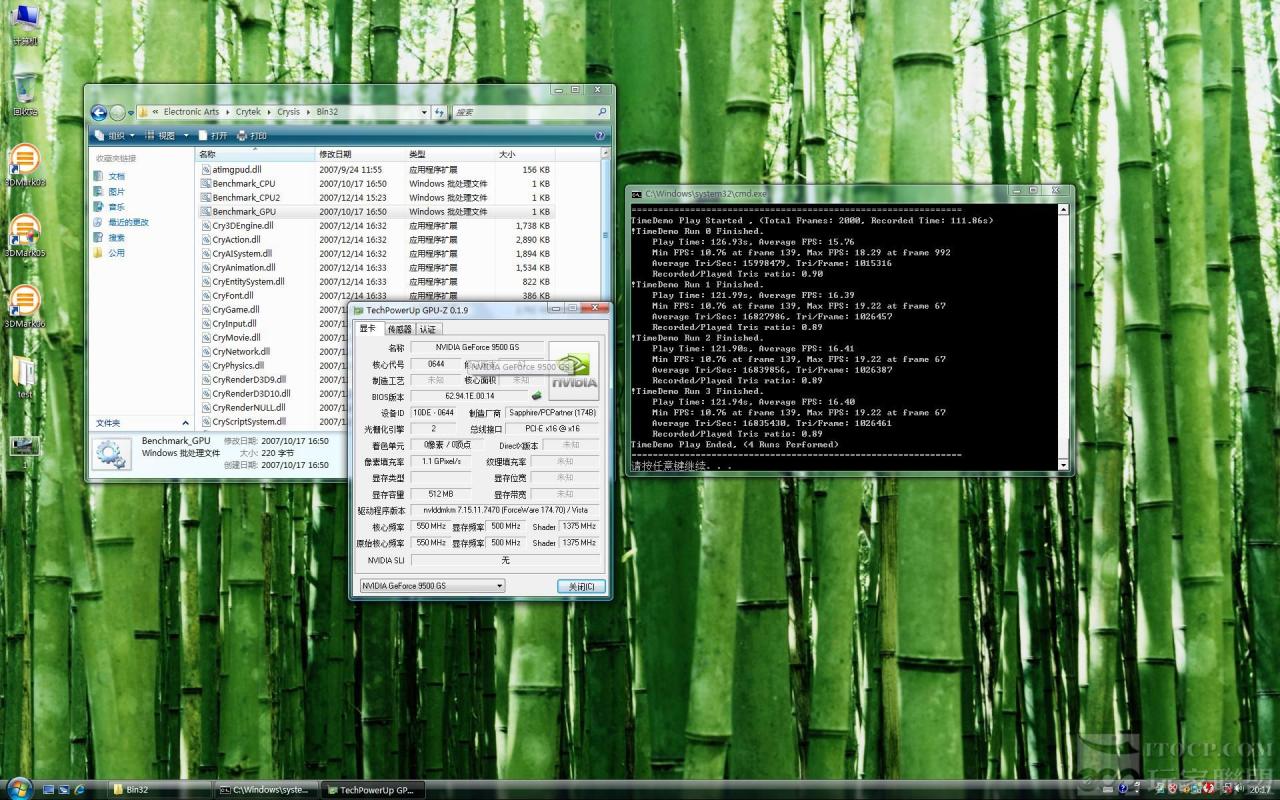Select the Benchmark_GPU batch file

click(375, 212)
